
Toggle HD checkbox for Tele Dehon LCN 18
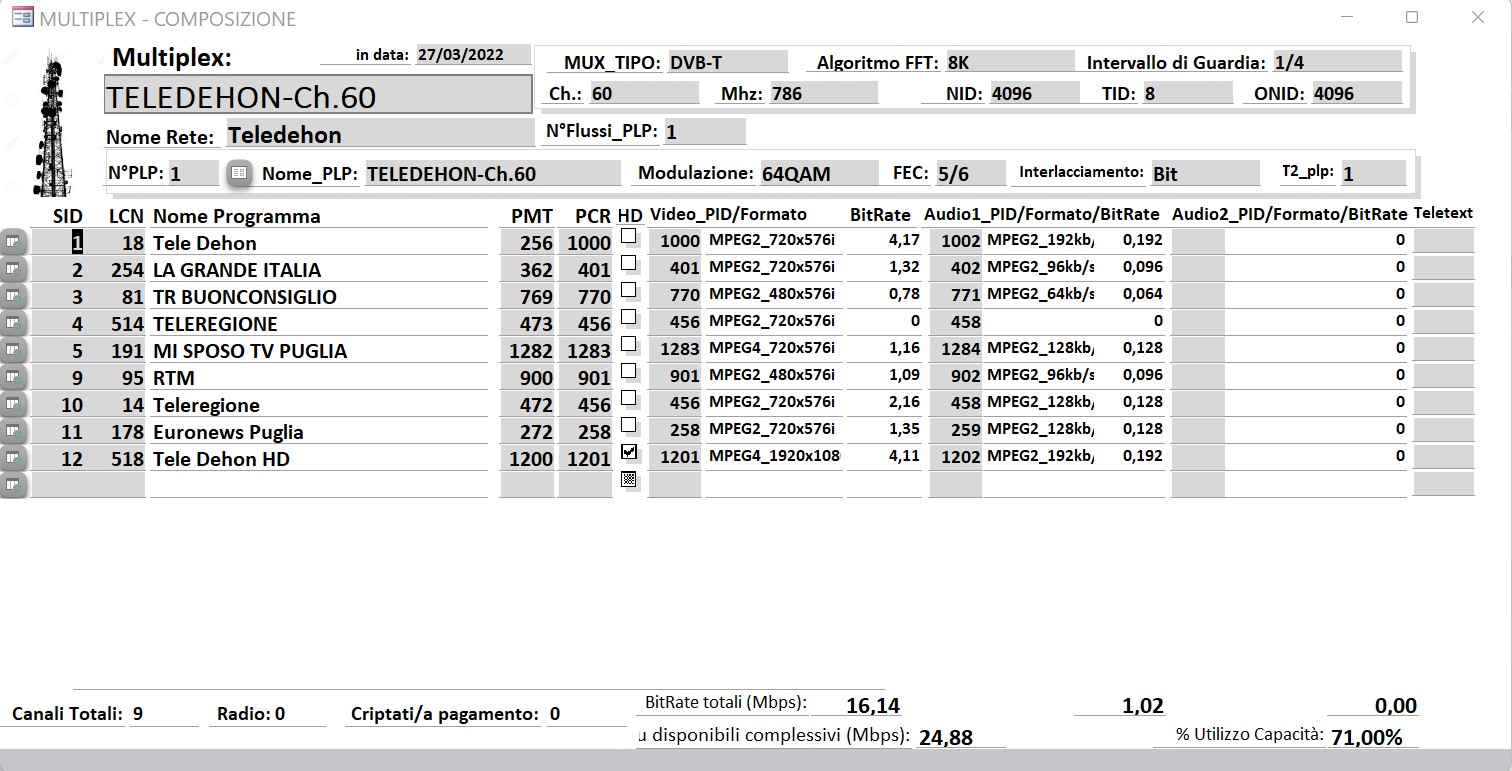click(628, 236)
